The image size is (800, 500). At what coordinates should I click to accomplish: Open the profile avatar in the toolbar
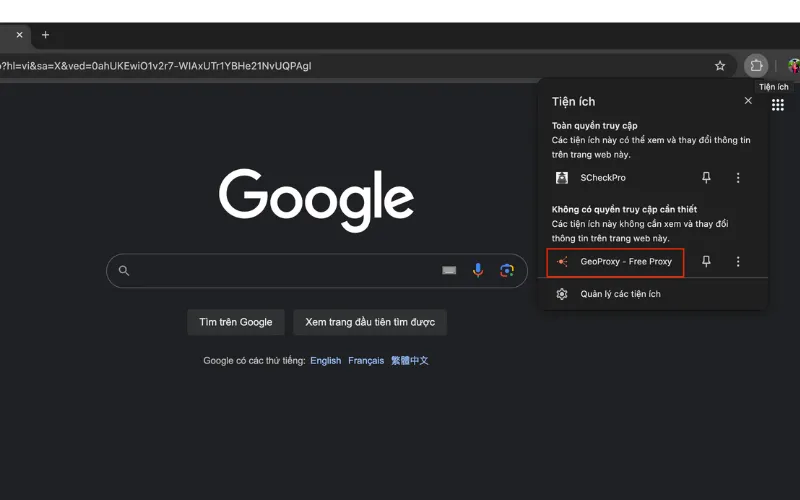(x=794, y=65)
